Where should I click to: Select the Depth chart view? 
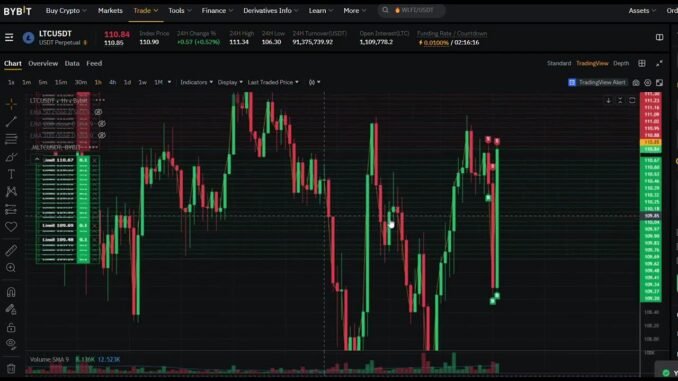pyautogui.click(x=621, y=63)
